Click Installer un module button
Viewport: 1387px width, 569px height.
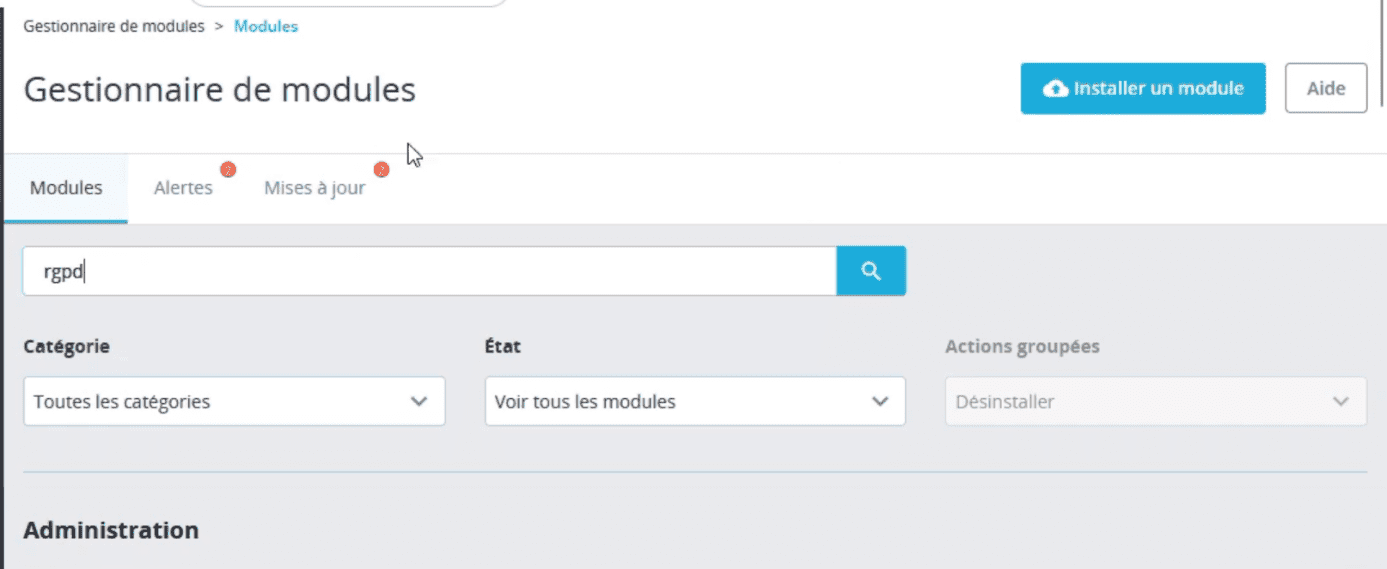click(x=1143, y=89)
